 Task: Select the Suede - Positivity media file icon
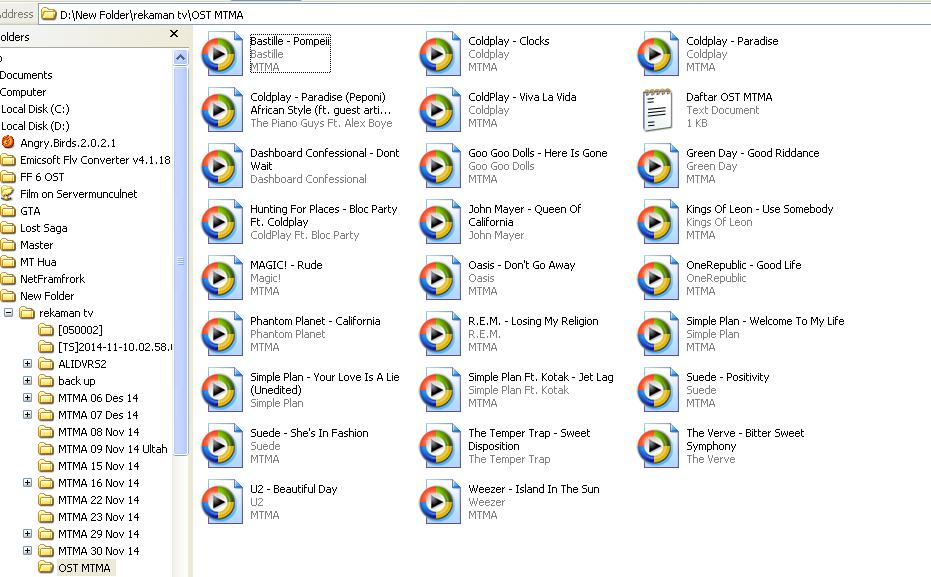pos(657,390)
